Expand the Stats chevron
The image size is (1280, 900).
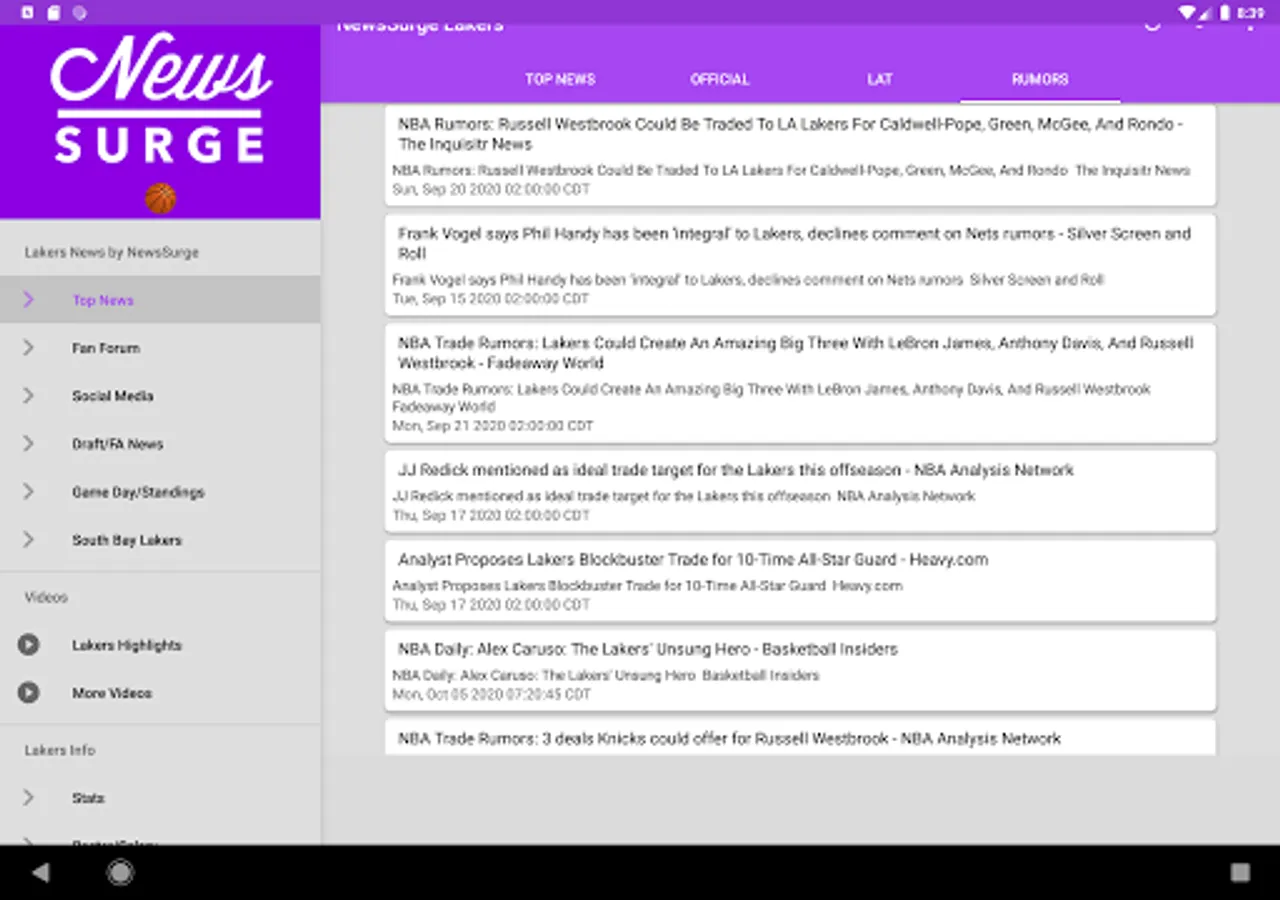click(x=28, y=798)
